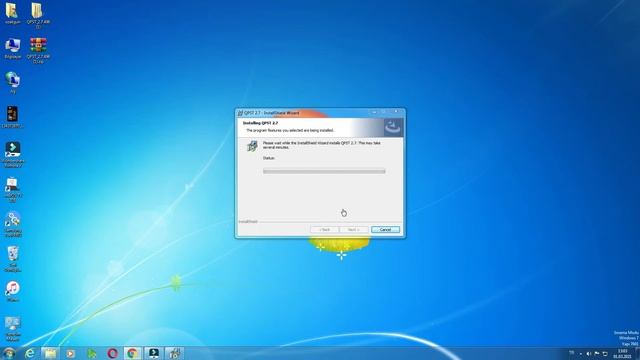Click the InstallShield banner logo
The height and width of the screenshot is (360, 640).
393,128
